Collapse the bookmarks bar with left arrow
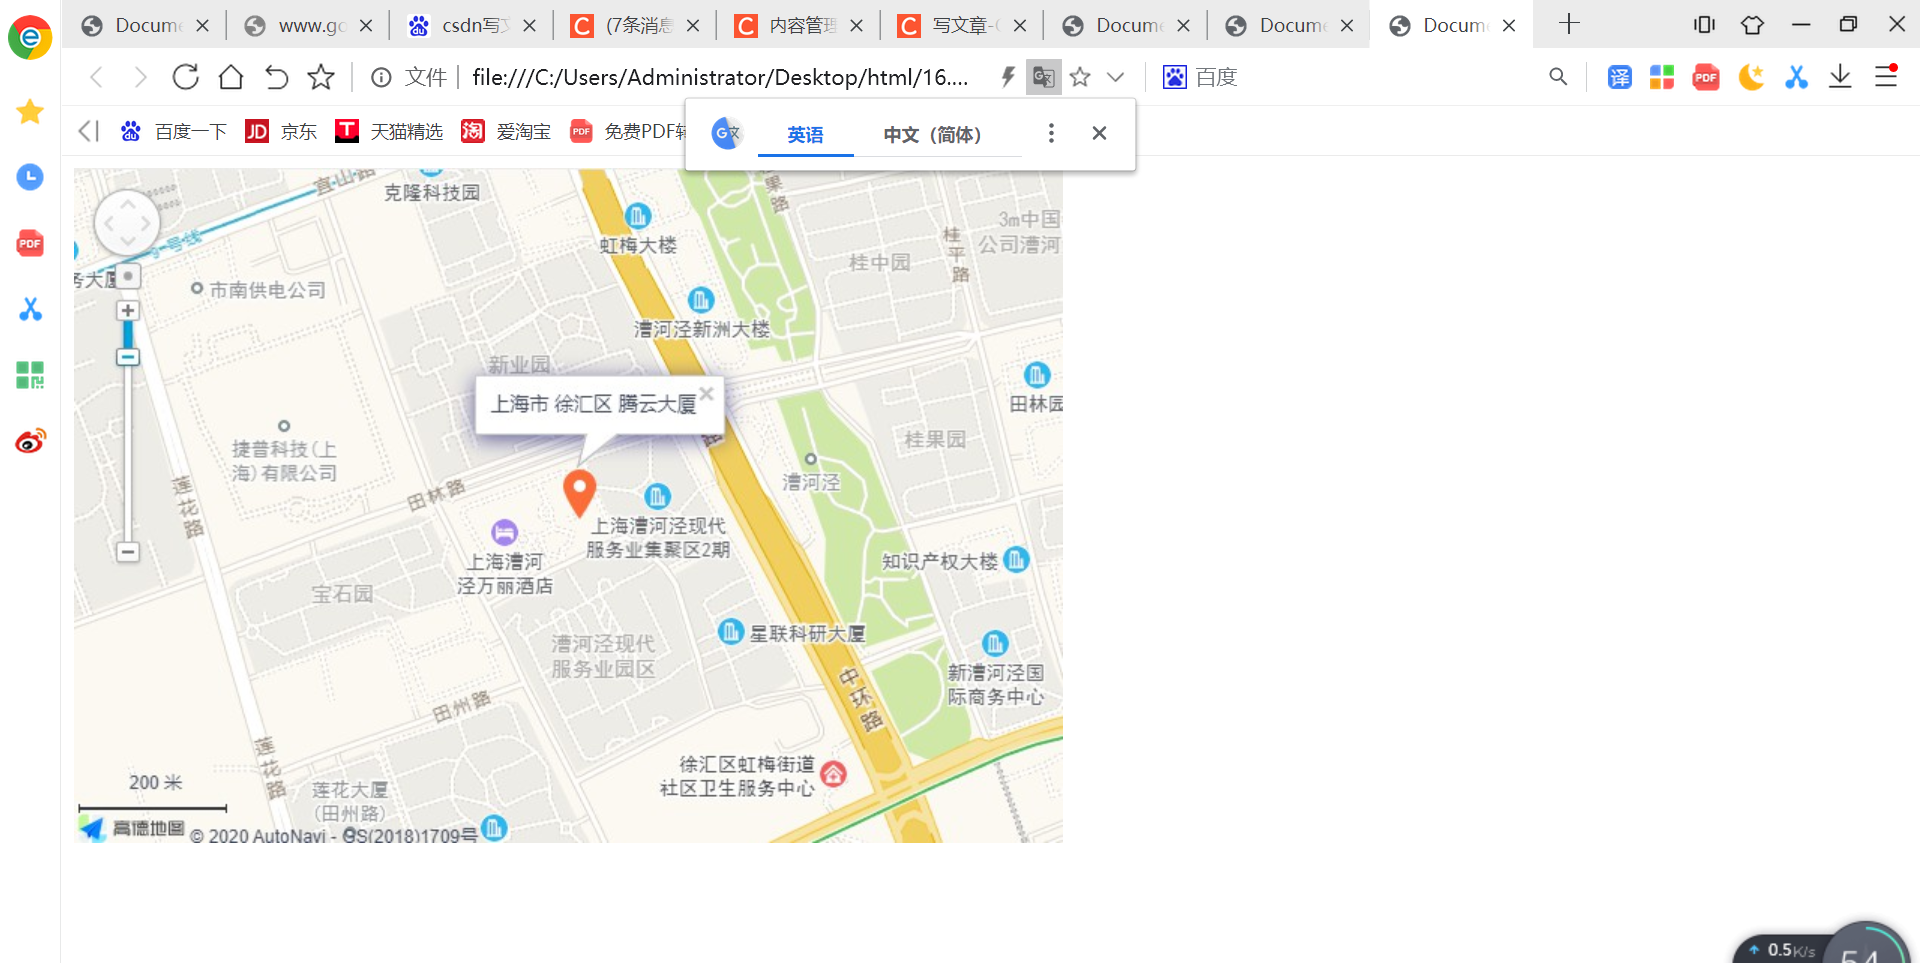The width and height of the screenshot is (1920, 963). 88,130
